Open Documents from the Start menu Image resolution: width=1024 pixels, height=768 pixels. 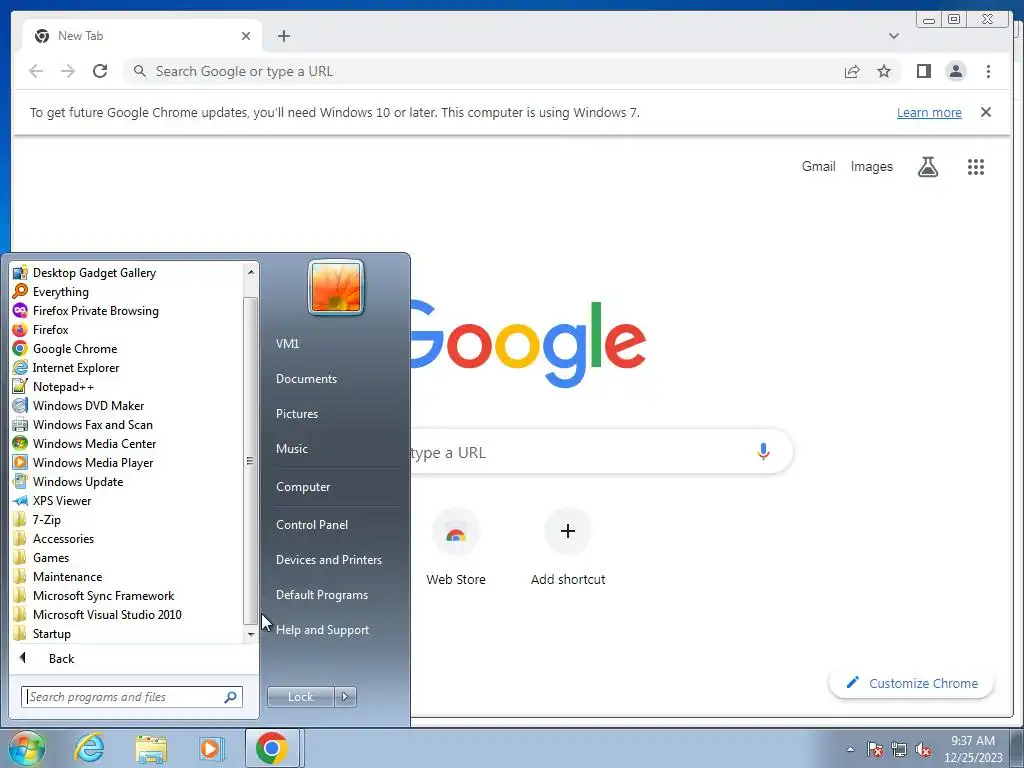click(x=306, y=379)
